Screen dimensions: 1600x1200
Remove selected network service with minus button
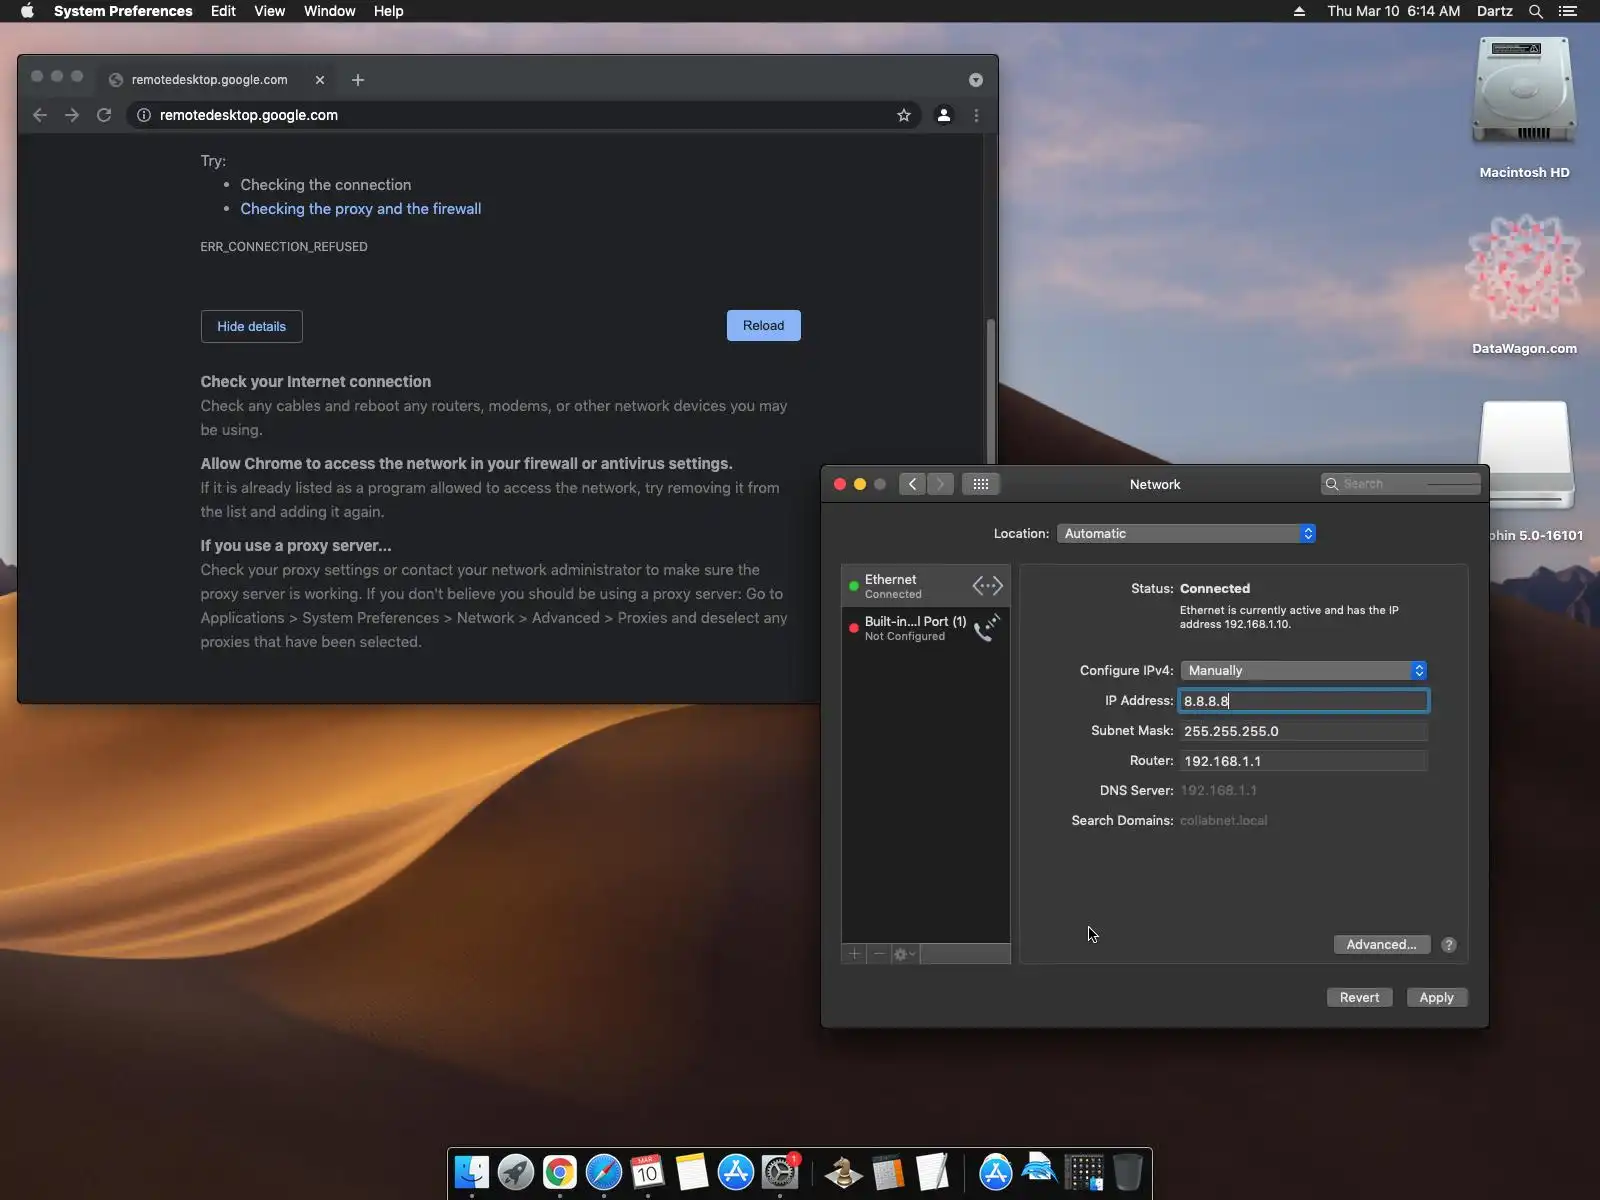(879, 954)
